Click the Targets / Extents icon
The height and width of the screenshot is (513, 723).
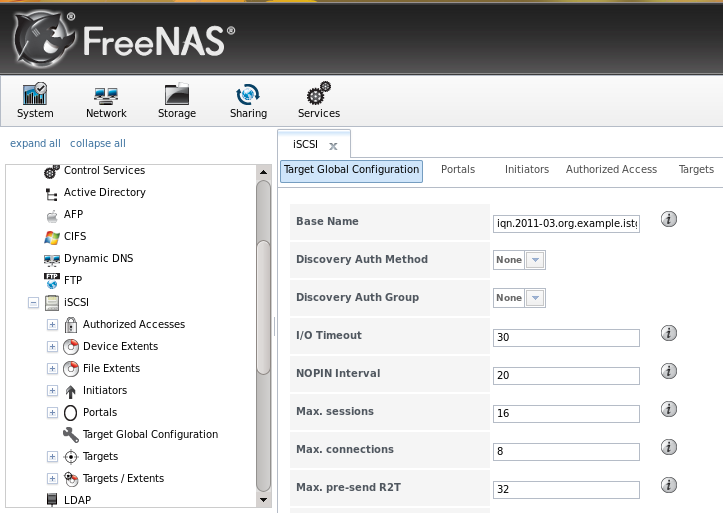pyautogui.click(x=71, y=479)
